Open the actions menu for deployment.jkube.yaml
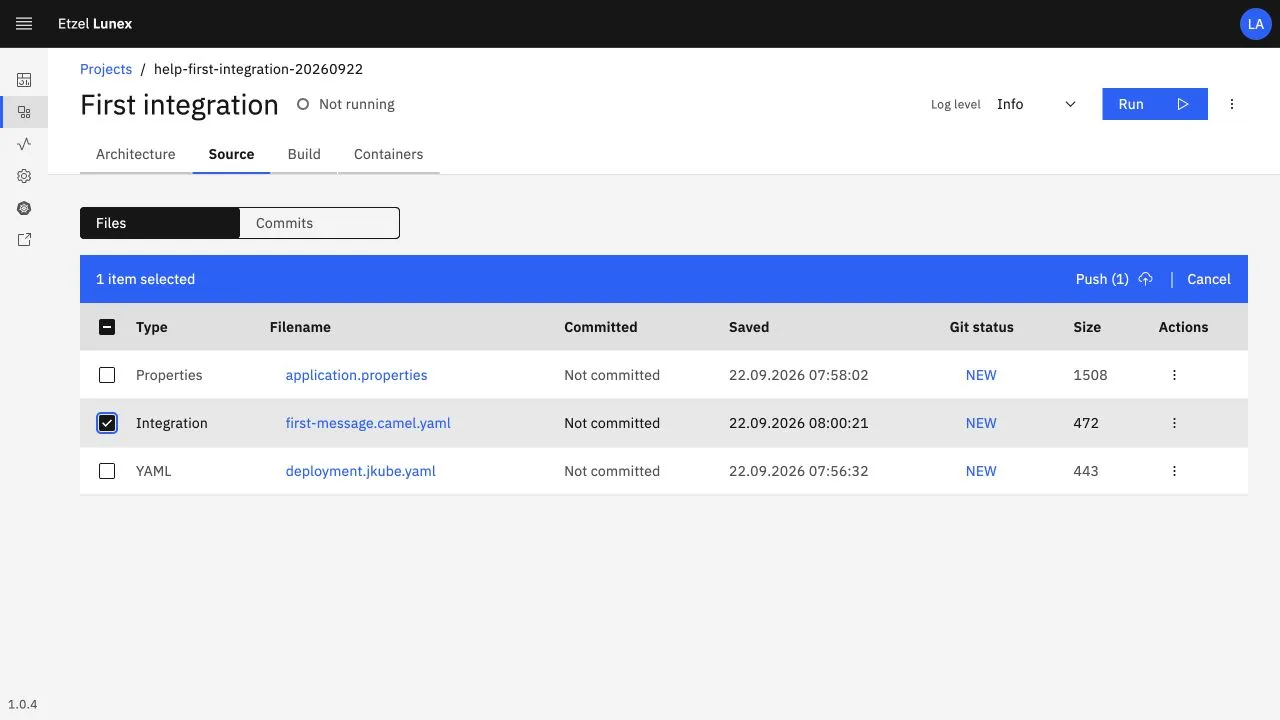 pyautogui.click(x=1174, y=471)
